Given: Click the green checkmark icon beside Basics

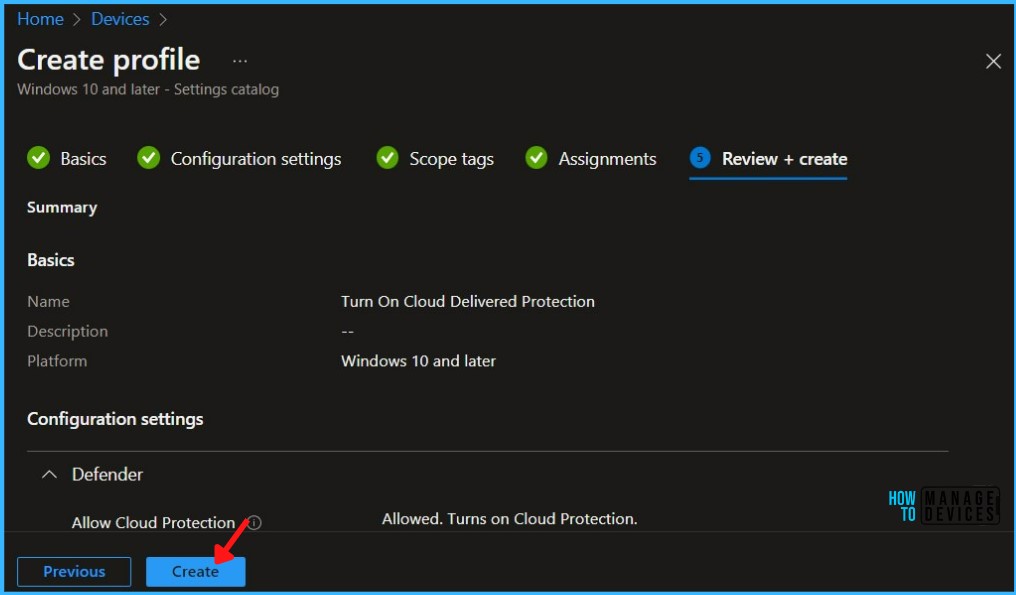Looking at the screenshot, I should pos(38,158).
